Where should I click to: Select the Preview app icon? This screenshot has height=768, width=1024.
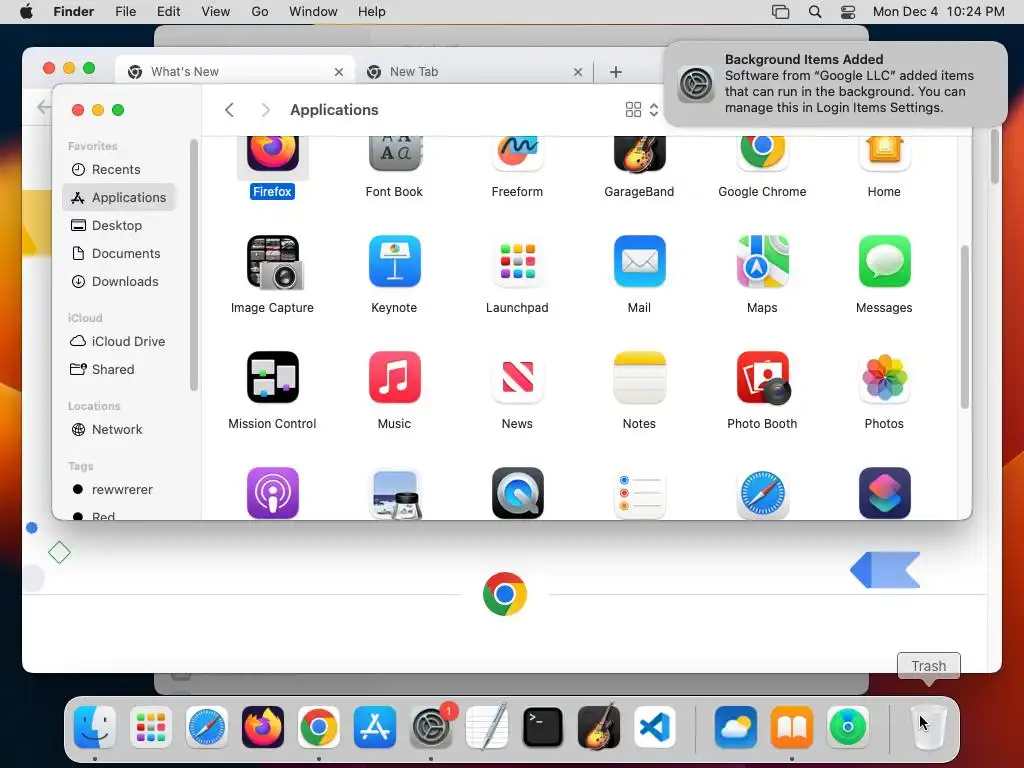point(394,493)
